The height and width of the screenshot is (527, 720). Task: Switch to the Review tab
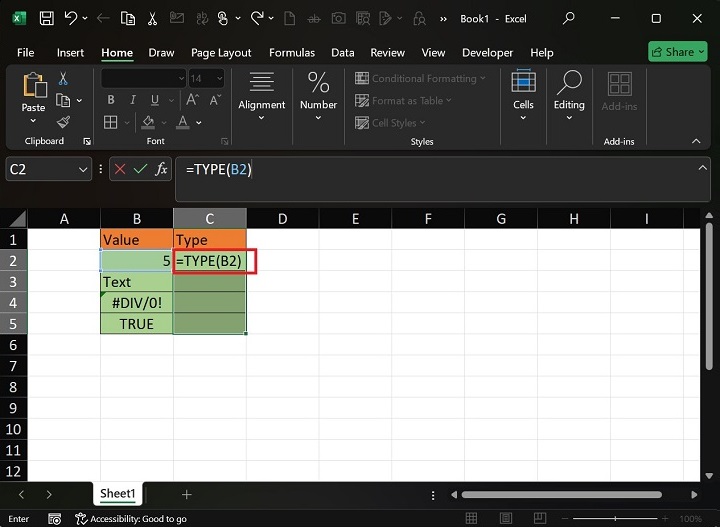click(388, 52)
